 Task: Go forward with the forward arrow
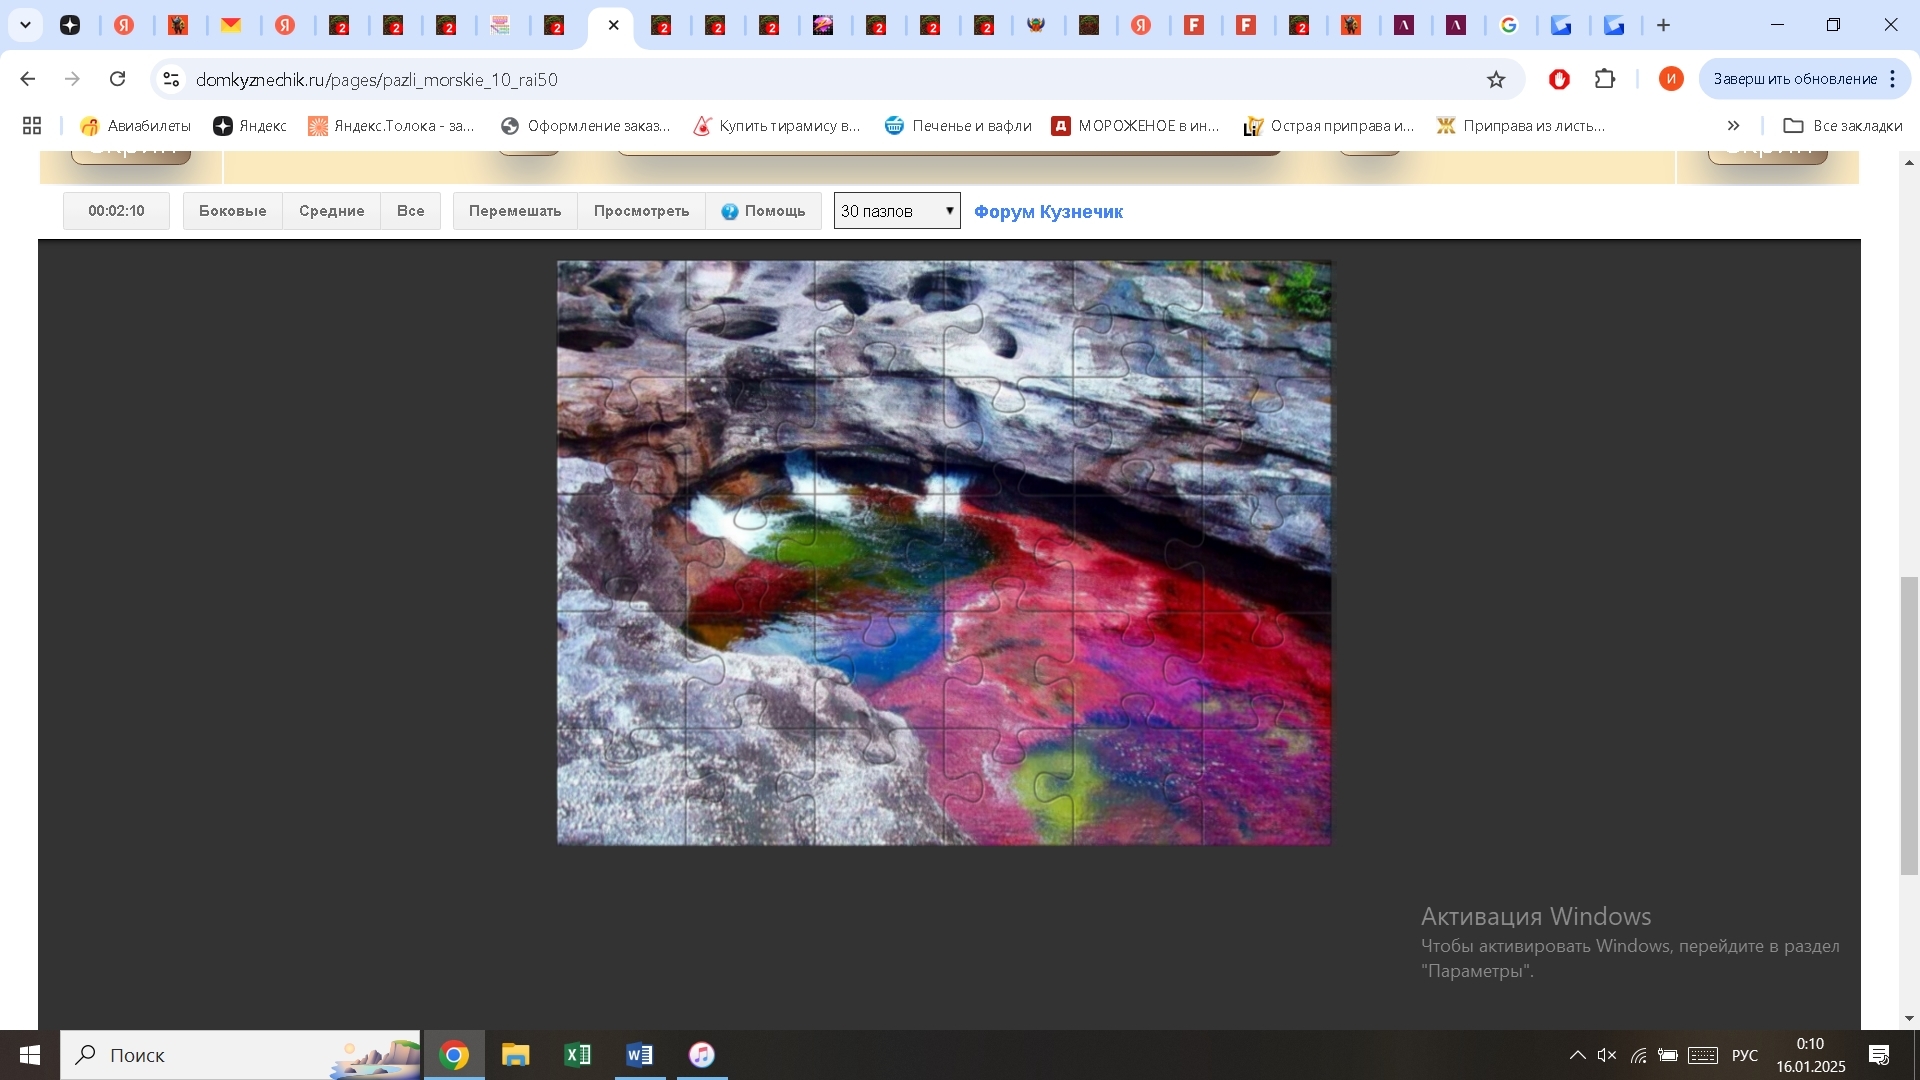click(72, 79)
